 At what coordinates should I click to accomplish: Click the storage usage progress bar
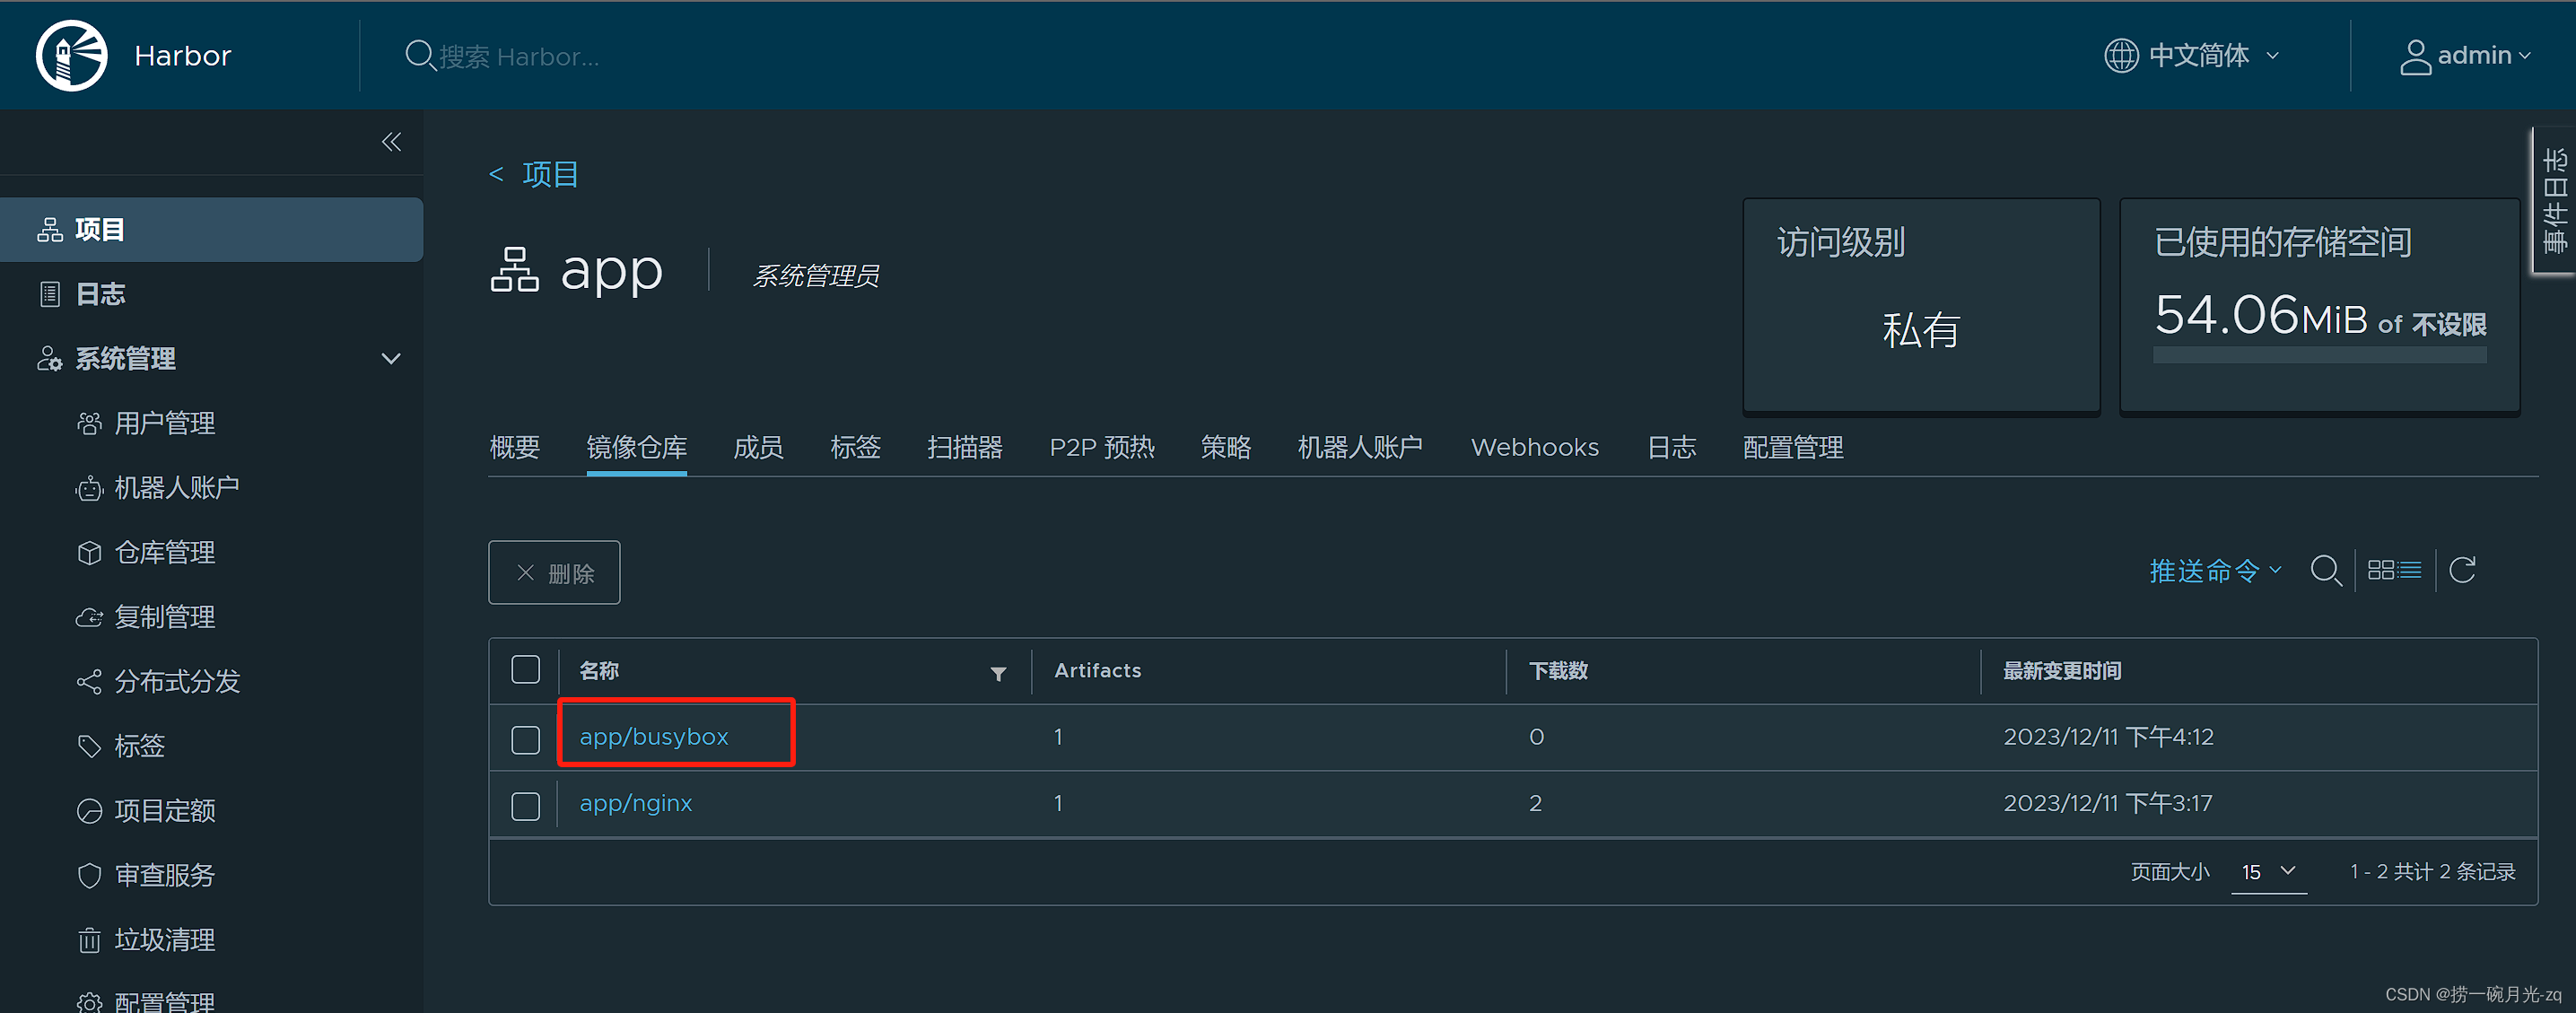coord(2319,355)
